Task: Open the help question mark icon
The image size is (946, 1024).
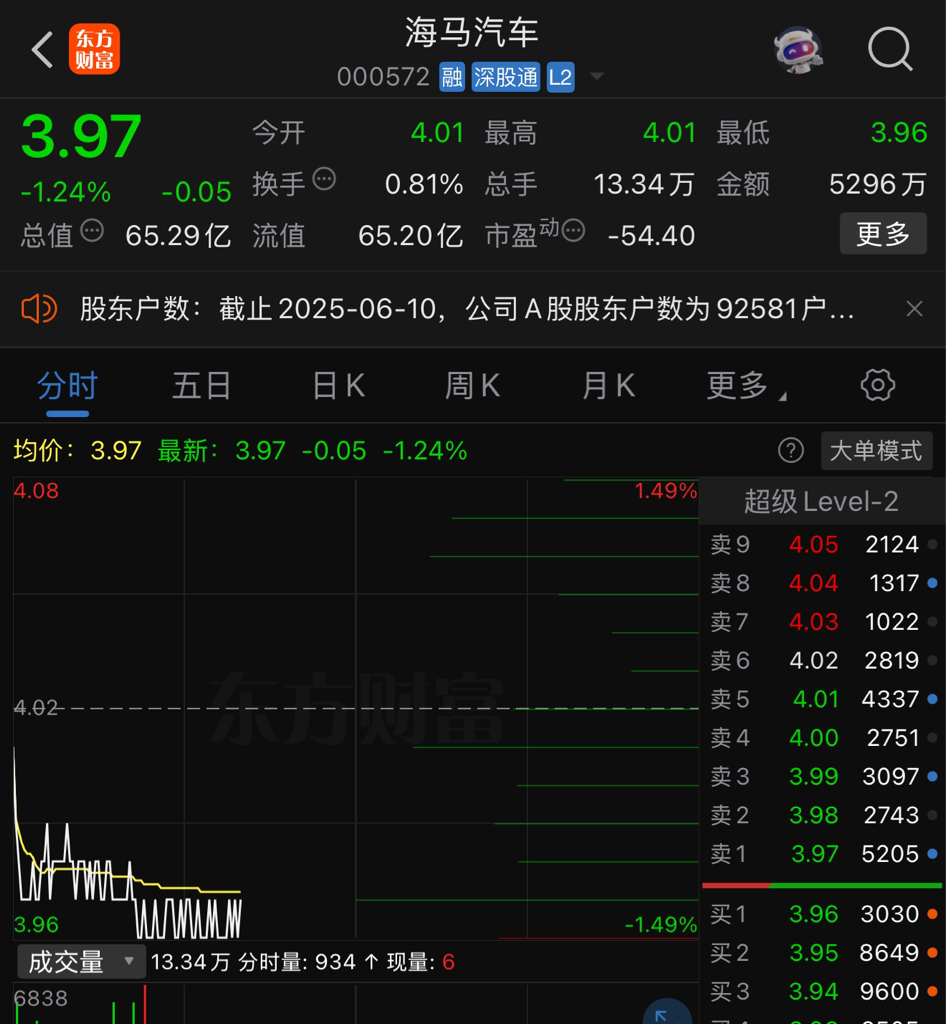Action: point(791,451)
